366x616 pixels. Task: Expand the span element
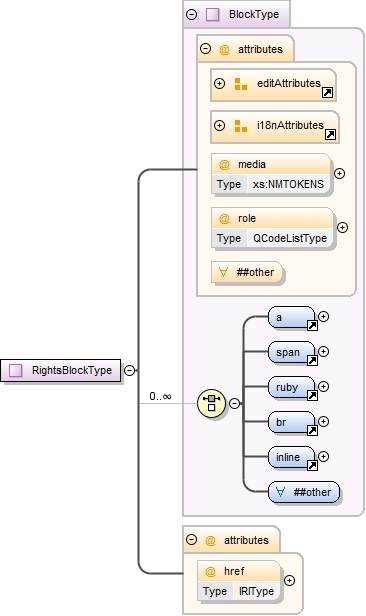pos(323,352)
